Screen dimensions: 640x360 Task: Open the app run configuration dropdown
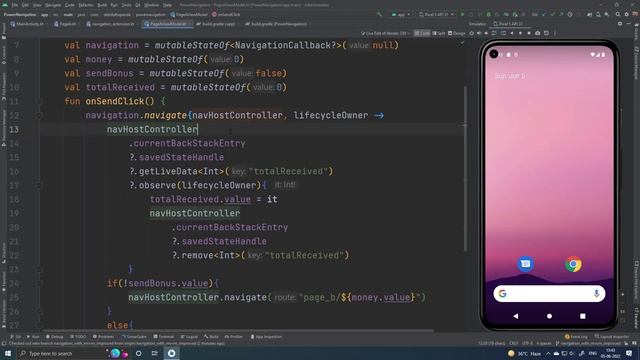point(401,14)
